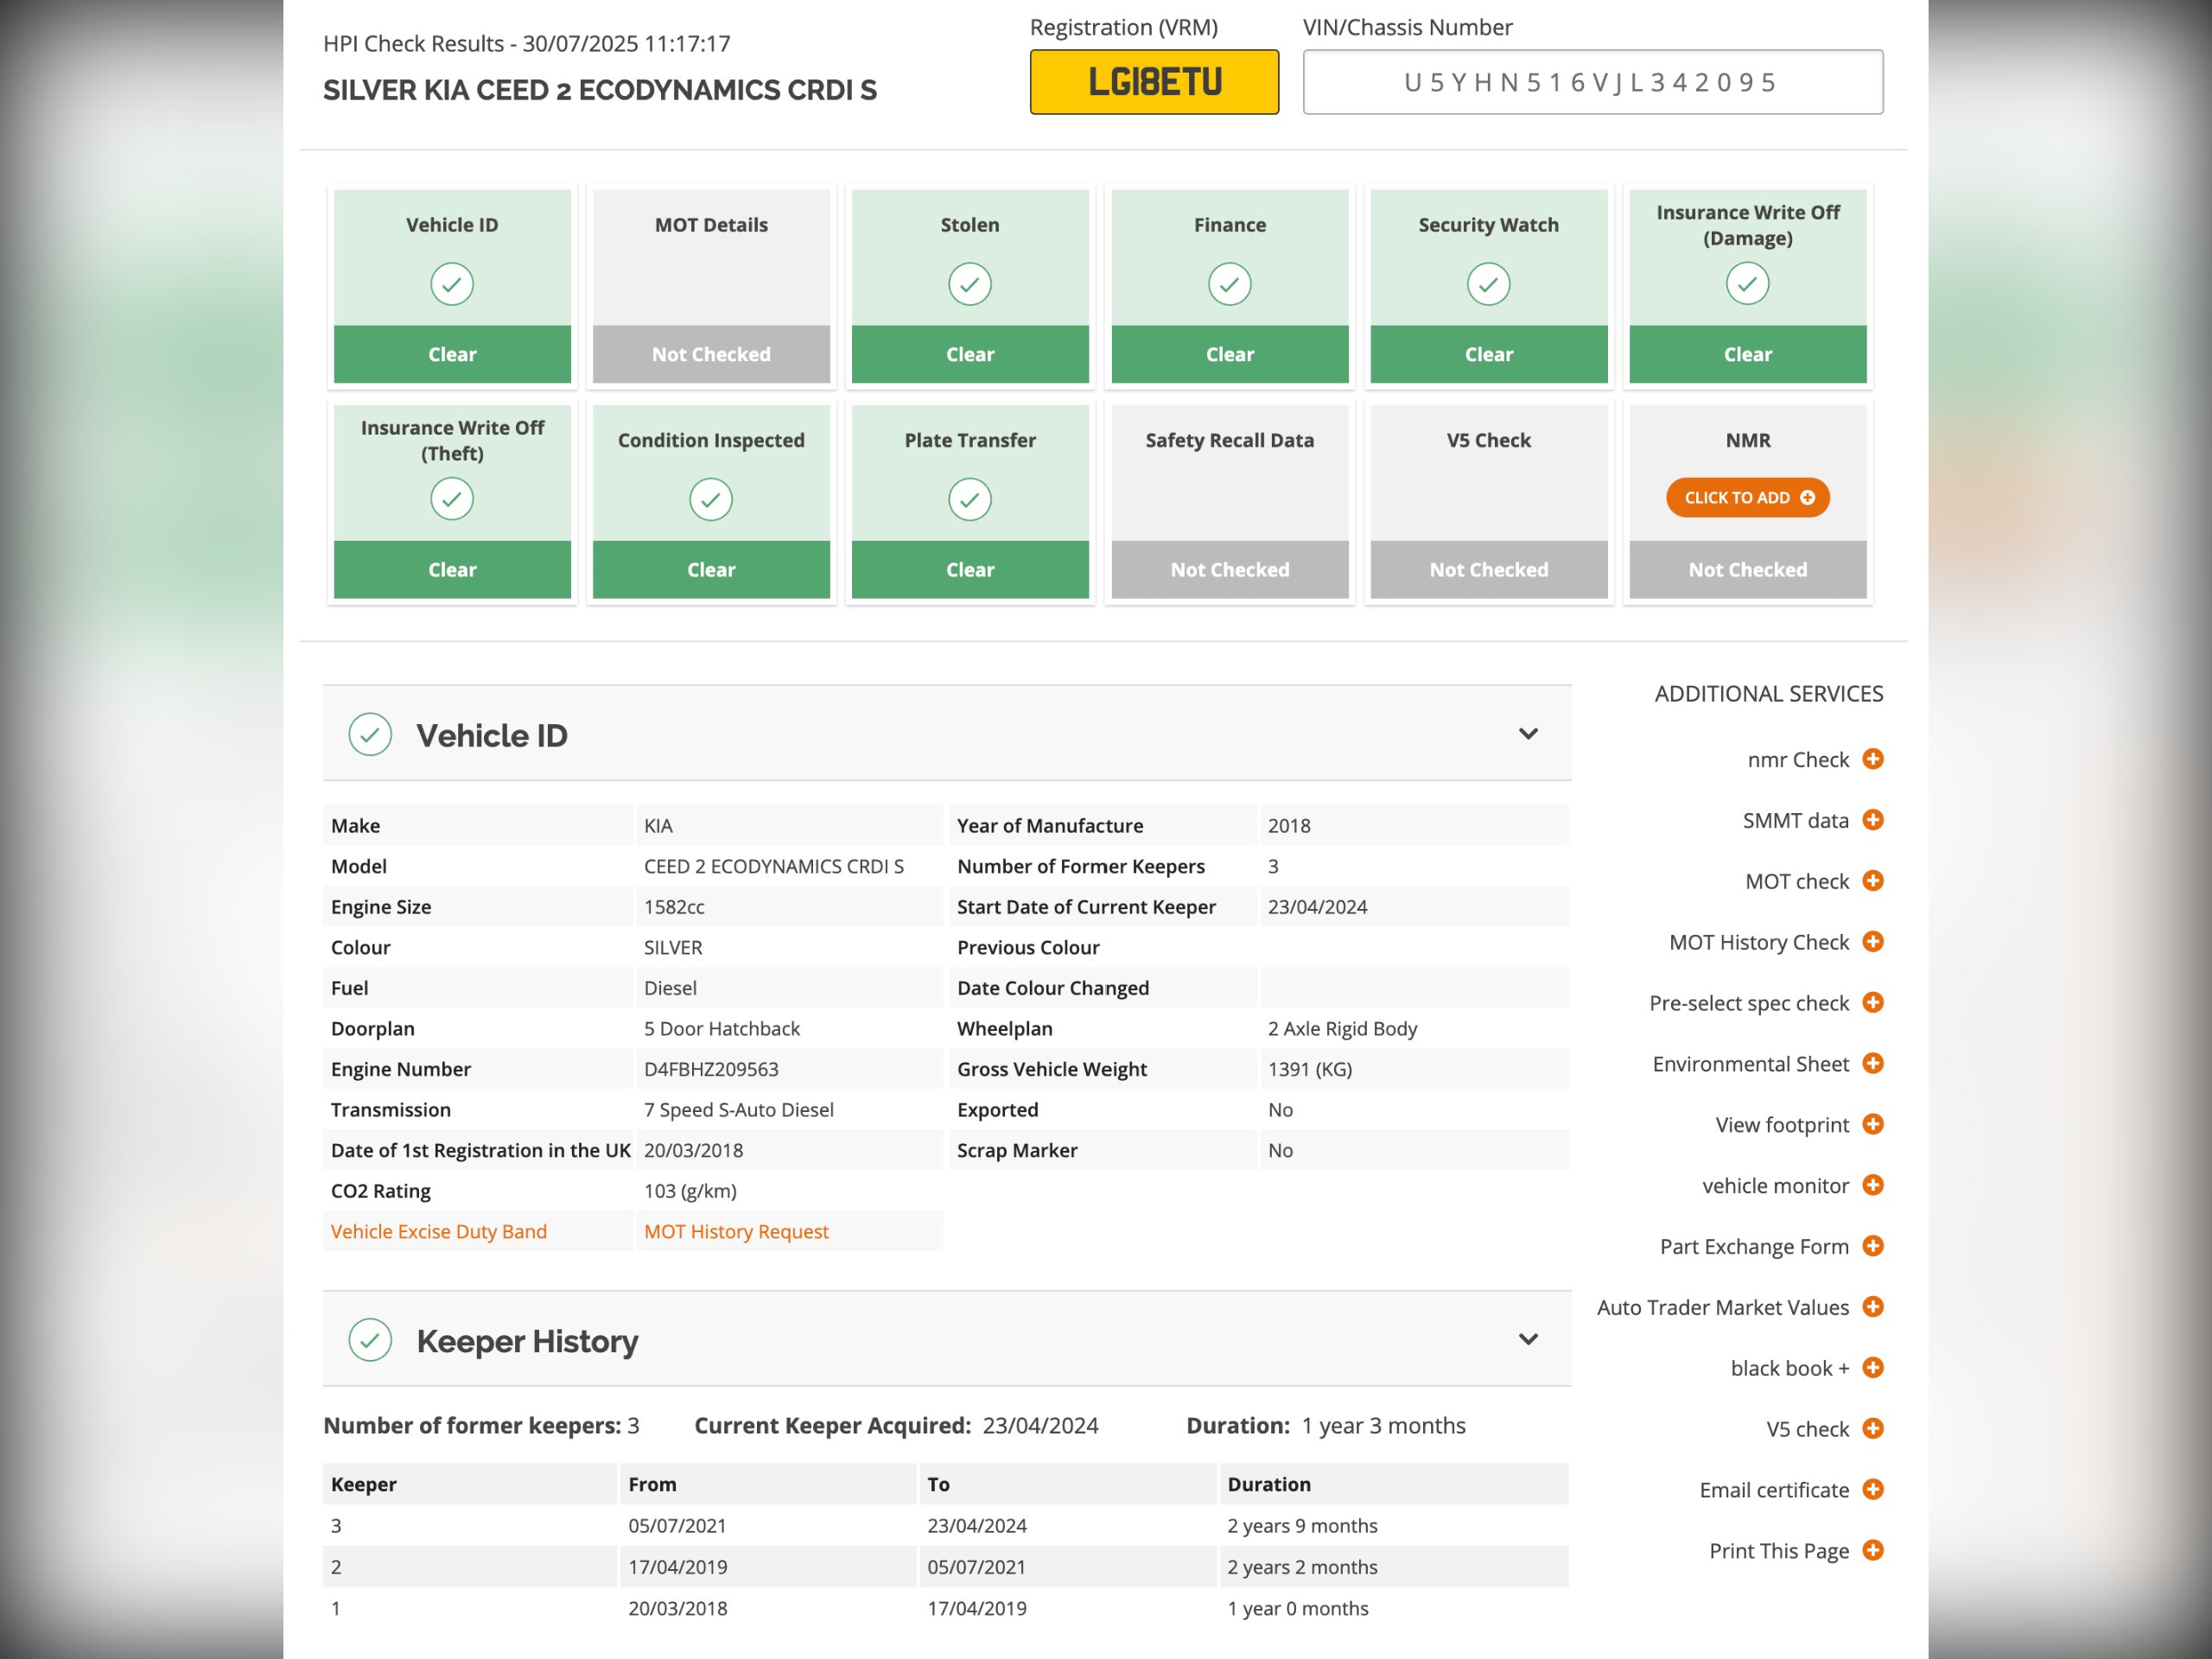
Task: Click Insurance Write Off (Damage) checkmark icon
Action: [x=1748, y=284]
